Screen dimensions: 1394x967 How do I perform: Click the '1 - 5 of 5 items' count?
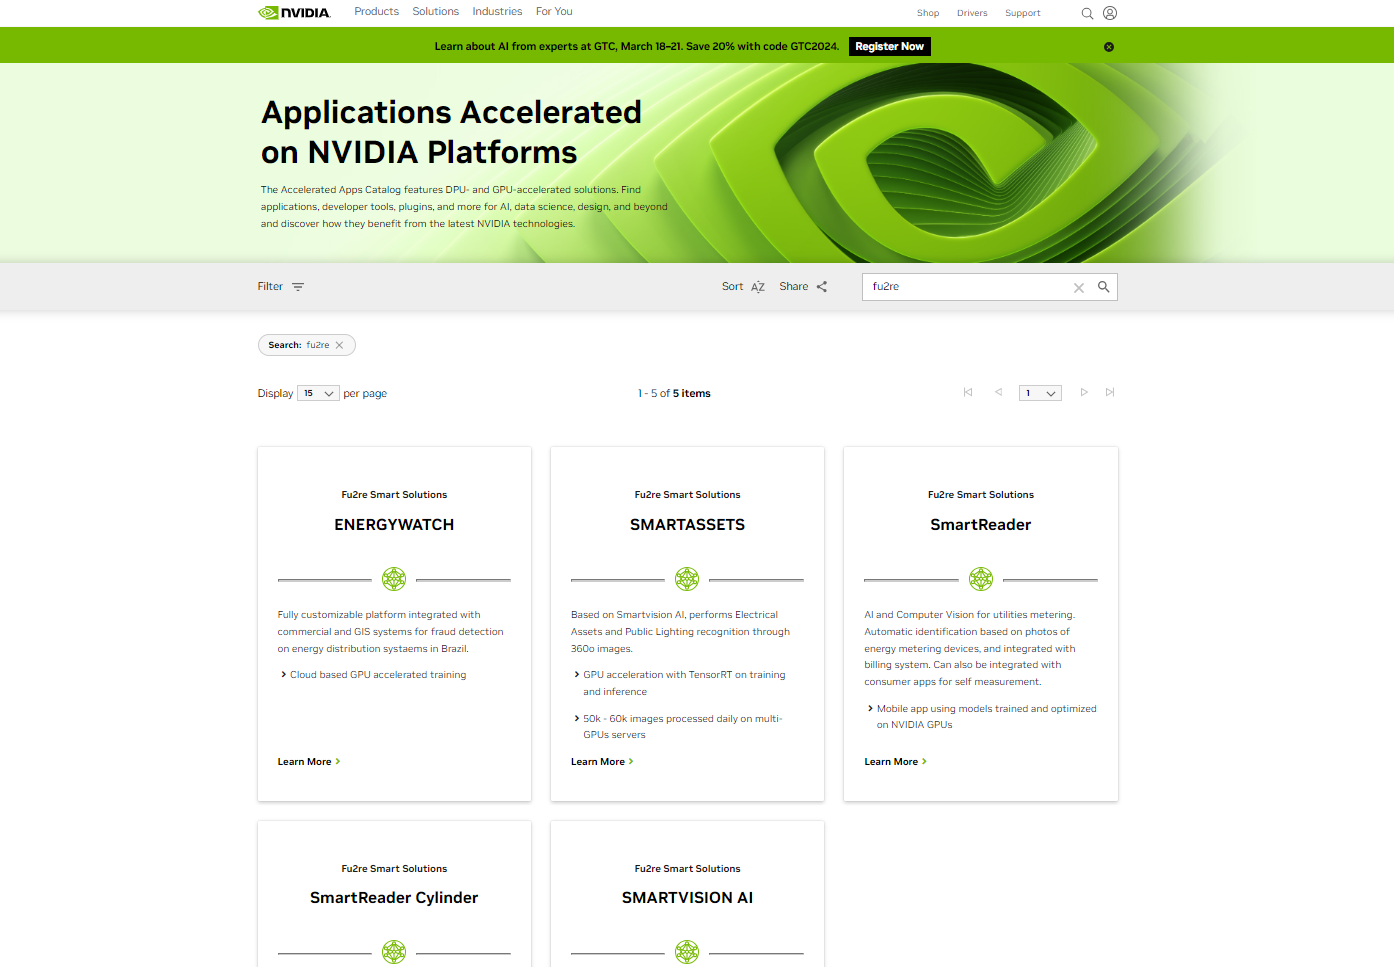coord(674,394)
